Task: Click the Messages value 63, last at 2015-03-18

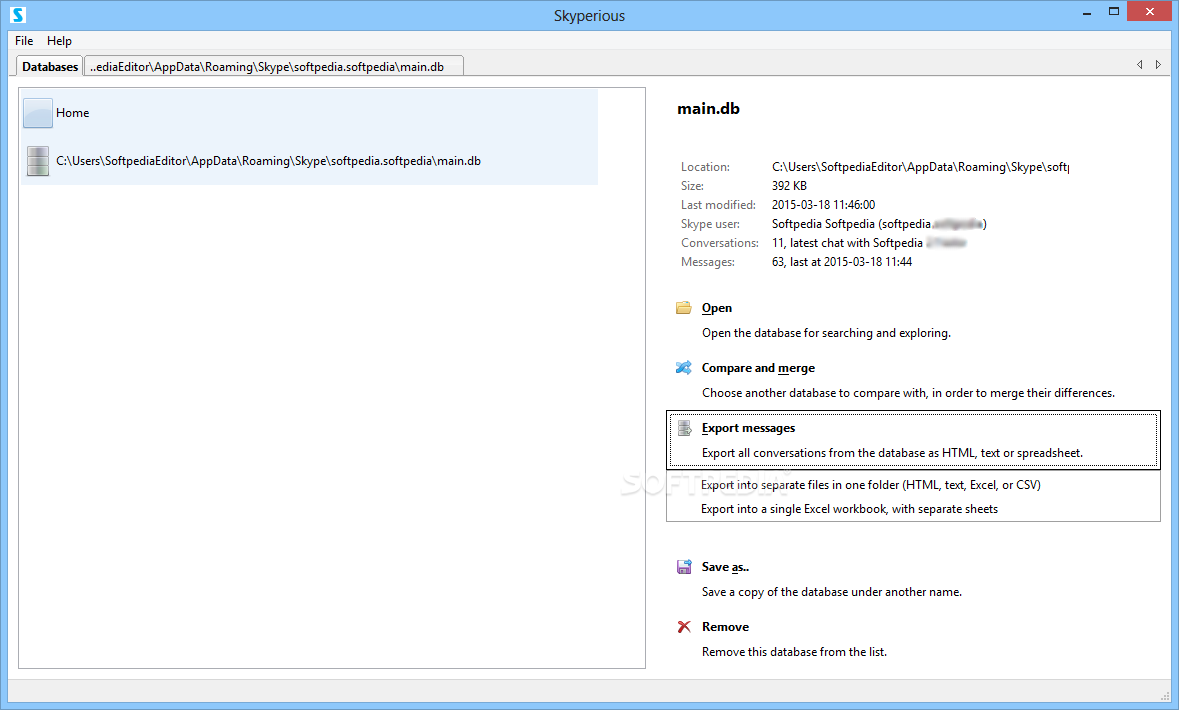Action: (841, 262)
